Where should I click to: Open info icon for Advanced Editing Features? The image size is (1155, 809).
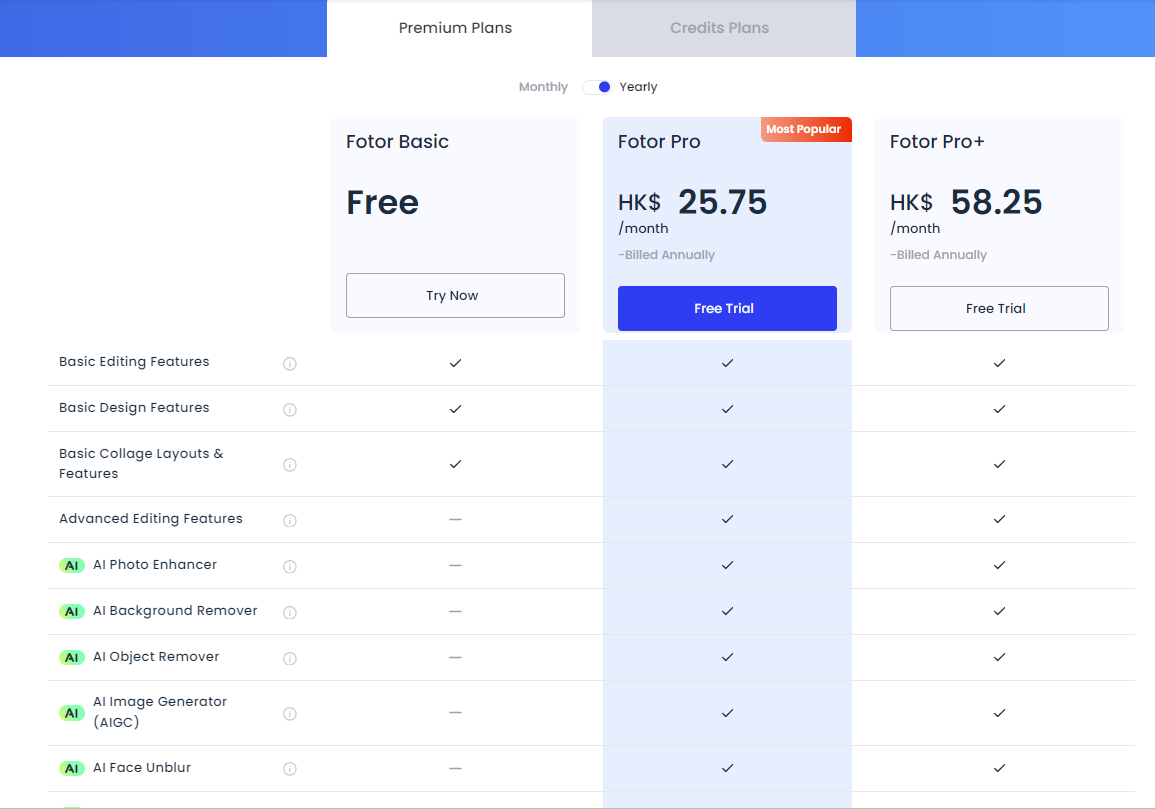coord(289,521)
